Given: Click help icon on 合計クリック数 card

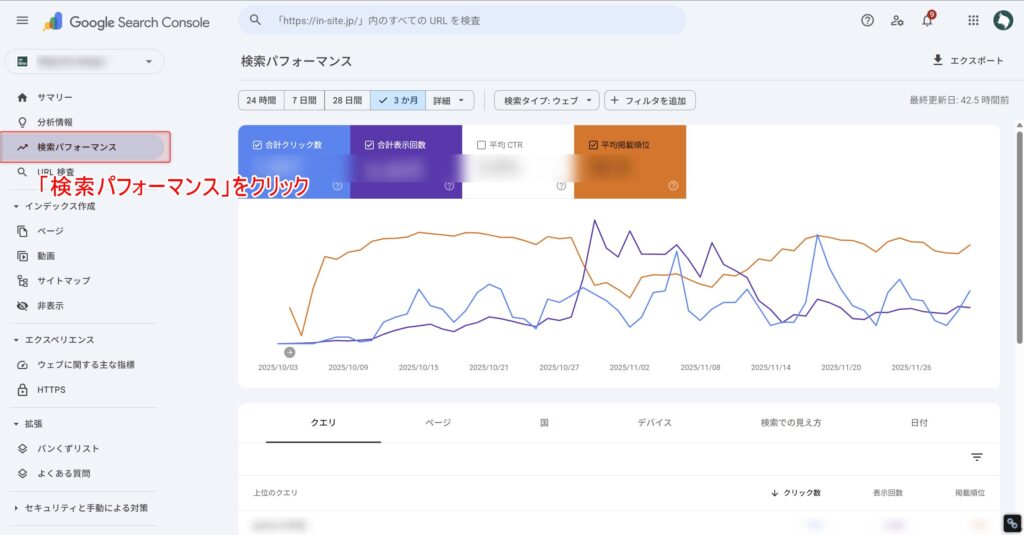Looking at the screenshot, I should 337,186.
